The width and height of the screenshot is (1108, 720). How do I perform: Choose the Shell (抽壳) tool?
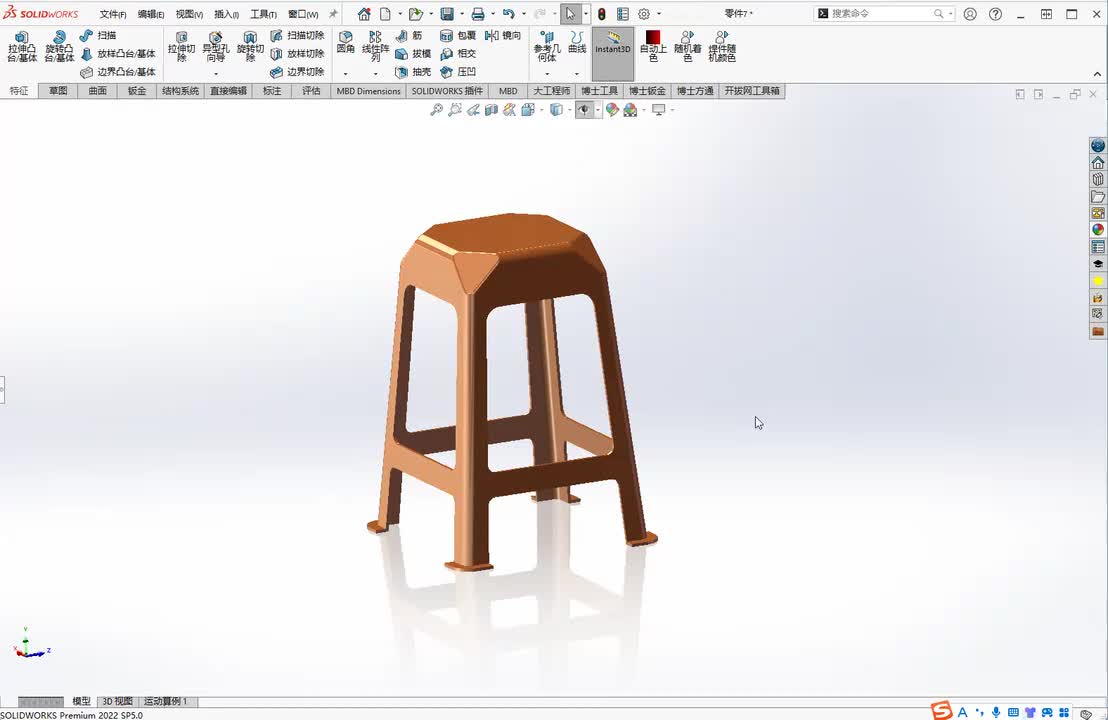pyautogui.click(x=413, y=72)
